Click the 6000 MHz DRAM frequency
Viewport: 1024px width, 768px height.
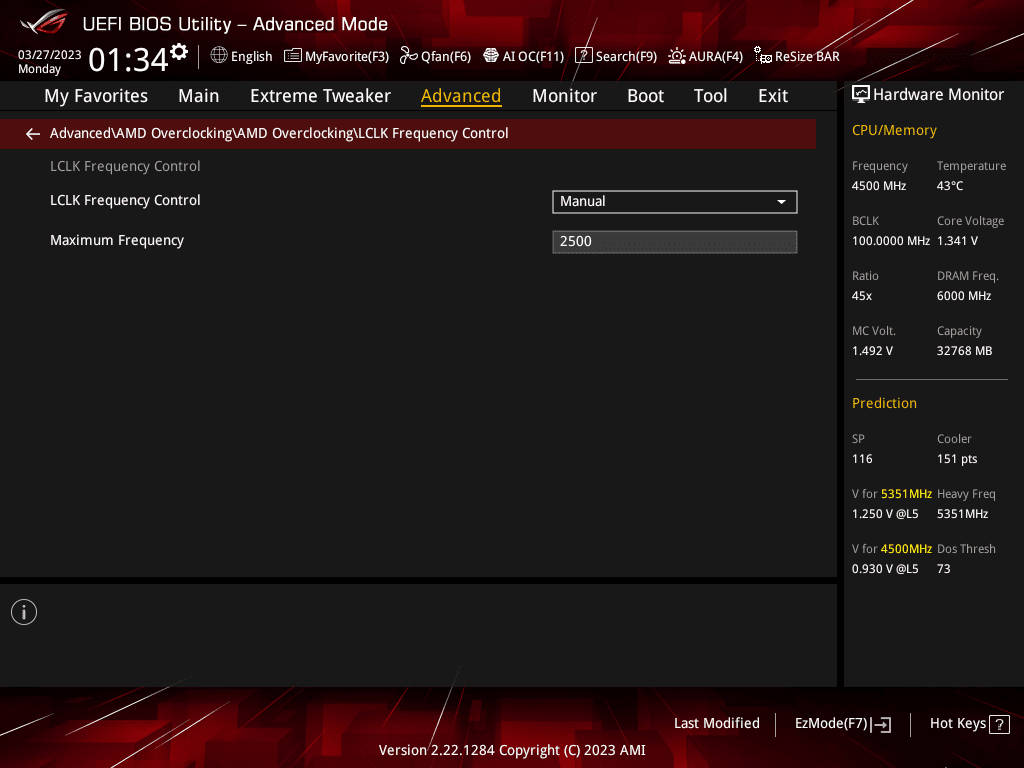point(964,296)
